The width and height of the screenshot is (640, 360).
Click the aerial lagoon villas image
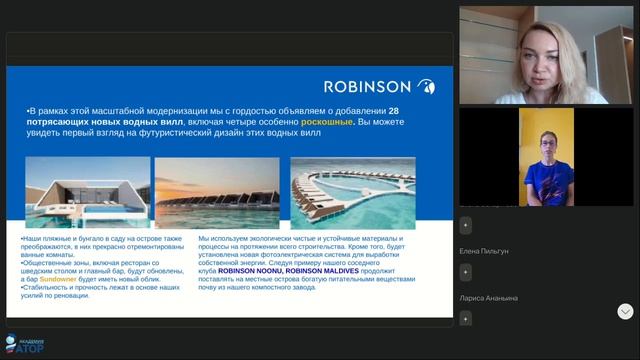click(x=353, y=193)
